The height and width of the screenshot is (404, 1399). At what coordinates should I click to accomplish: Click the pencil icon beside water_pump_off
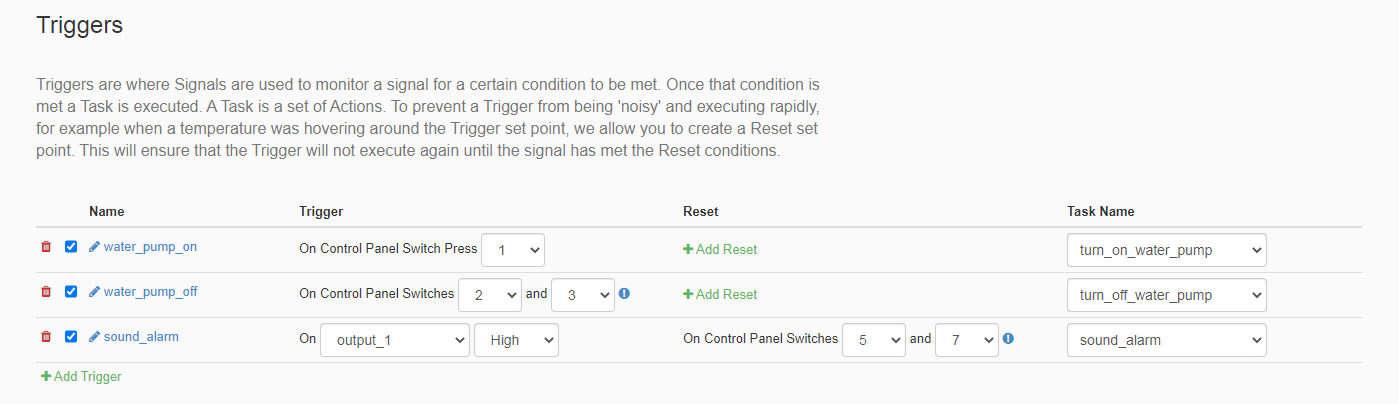click(95, 292)
